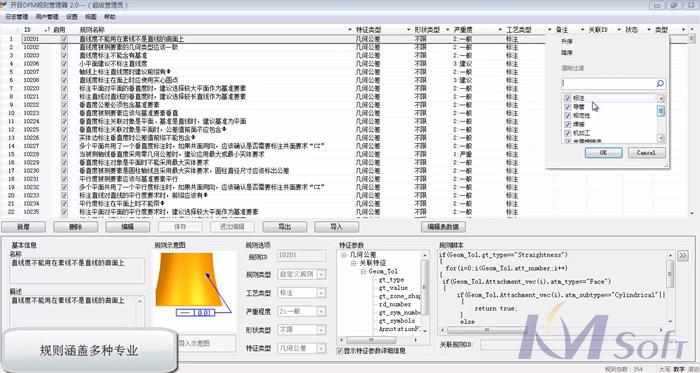Viewport: 700px width, 373px height.
Task: Select row with ID 10228
Action: click(348, 154)
